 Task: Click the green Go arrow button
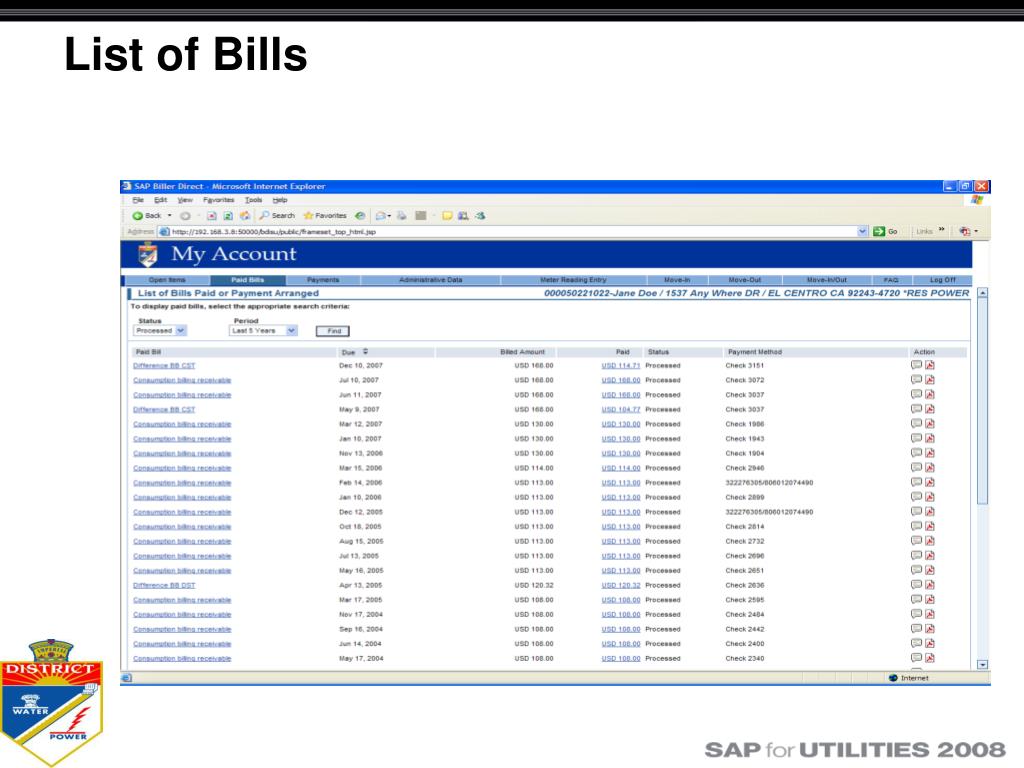[x=879, y=231]
